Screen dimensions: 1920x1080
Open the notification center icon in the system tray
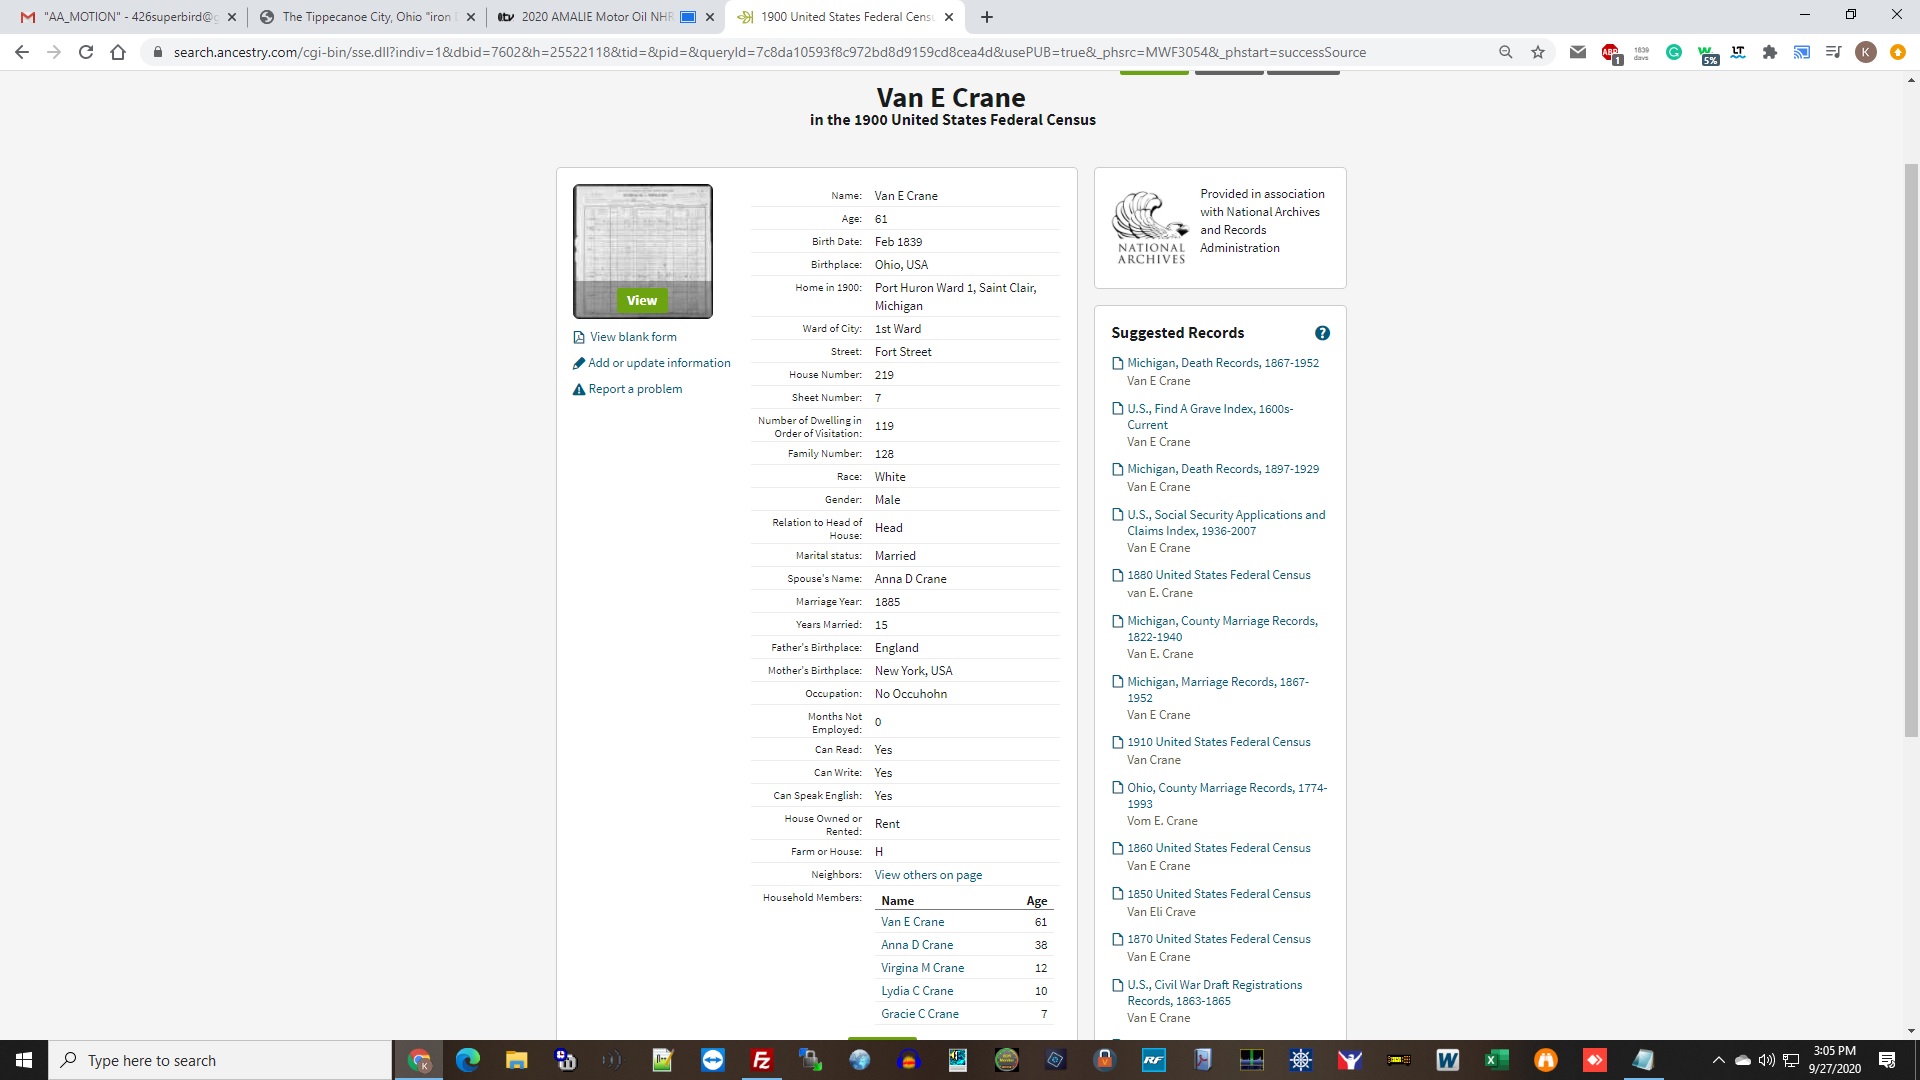(1887, 1060)
